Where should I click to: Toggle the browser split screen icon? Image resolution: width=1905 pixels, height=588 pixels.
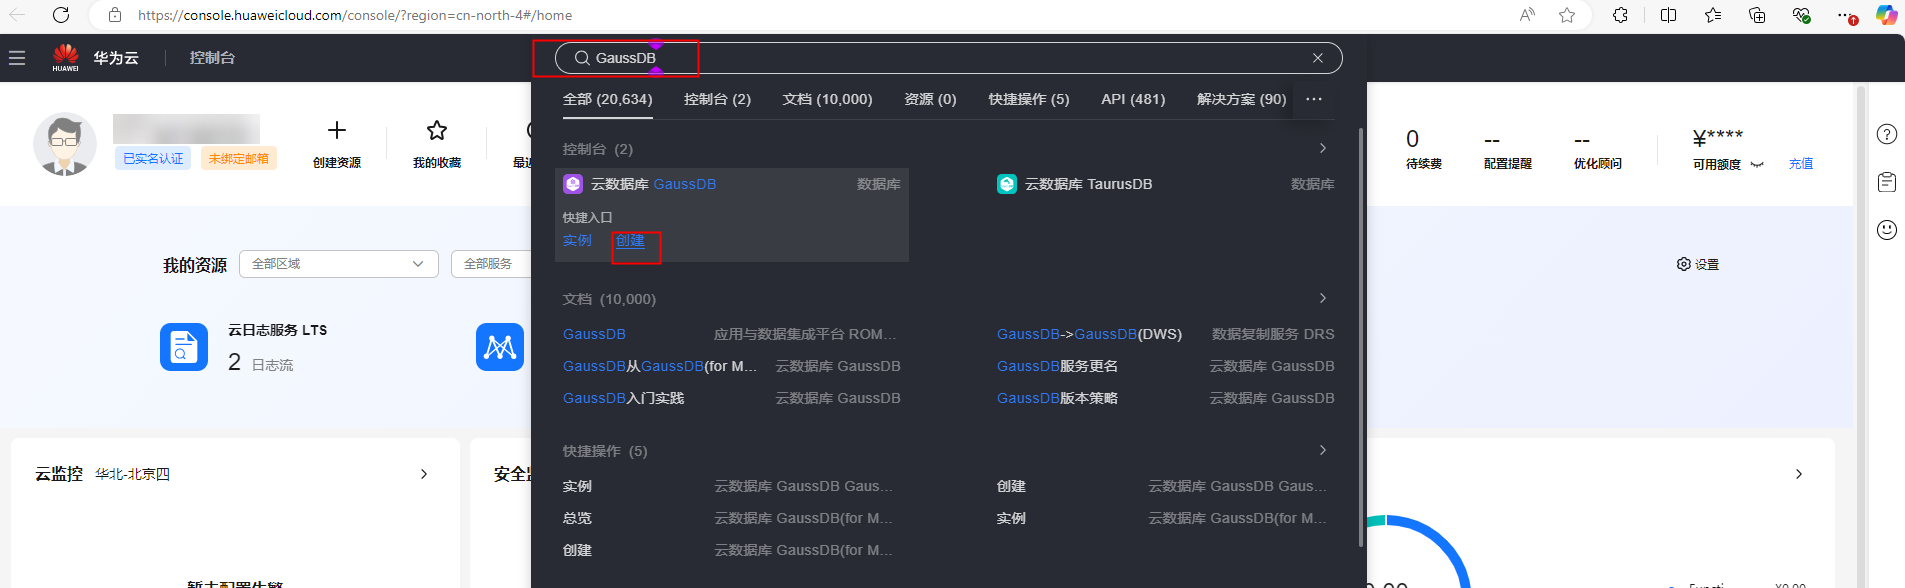click(1668, 15)
